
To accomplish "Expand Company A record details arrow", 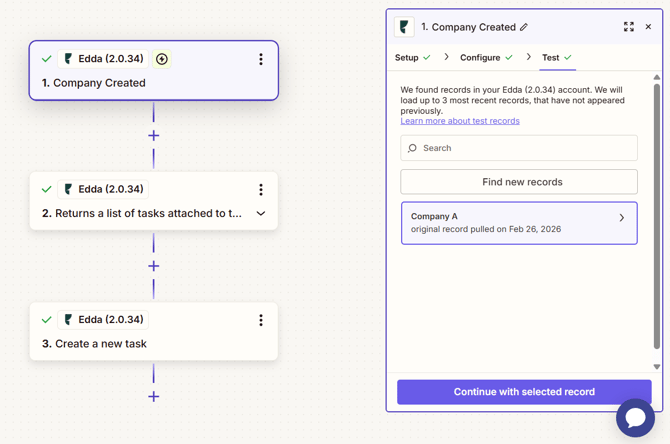I will tap(621, 218).
